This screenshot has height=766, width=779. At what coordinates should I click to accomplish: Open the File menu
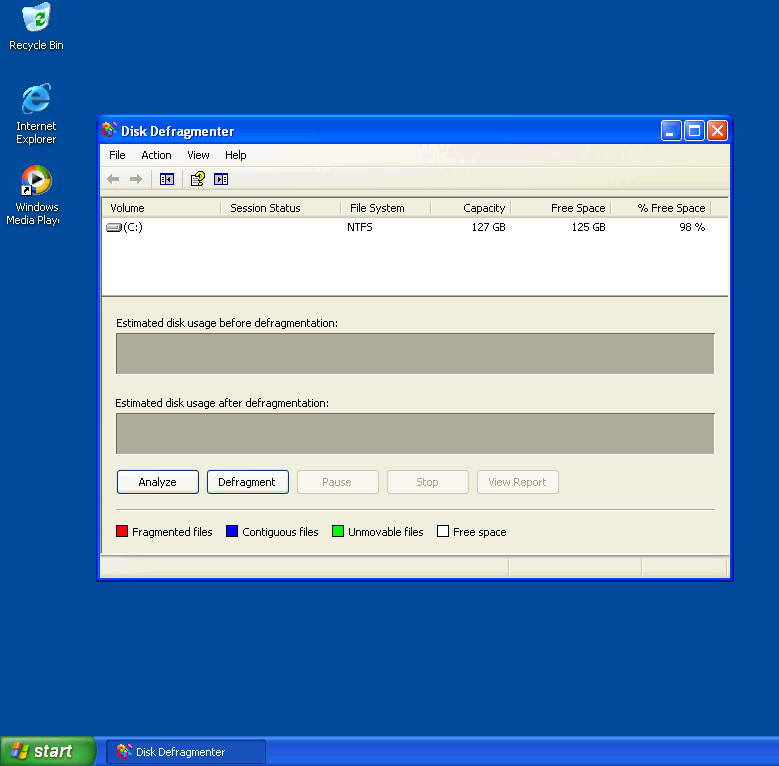pos(117,155)
